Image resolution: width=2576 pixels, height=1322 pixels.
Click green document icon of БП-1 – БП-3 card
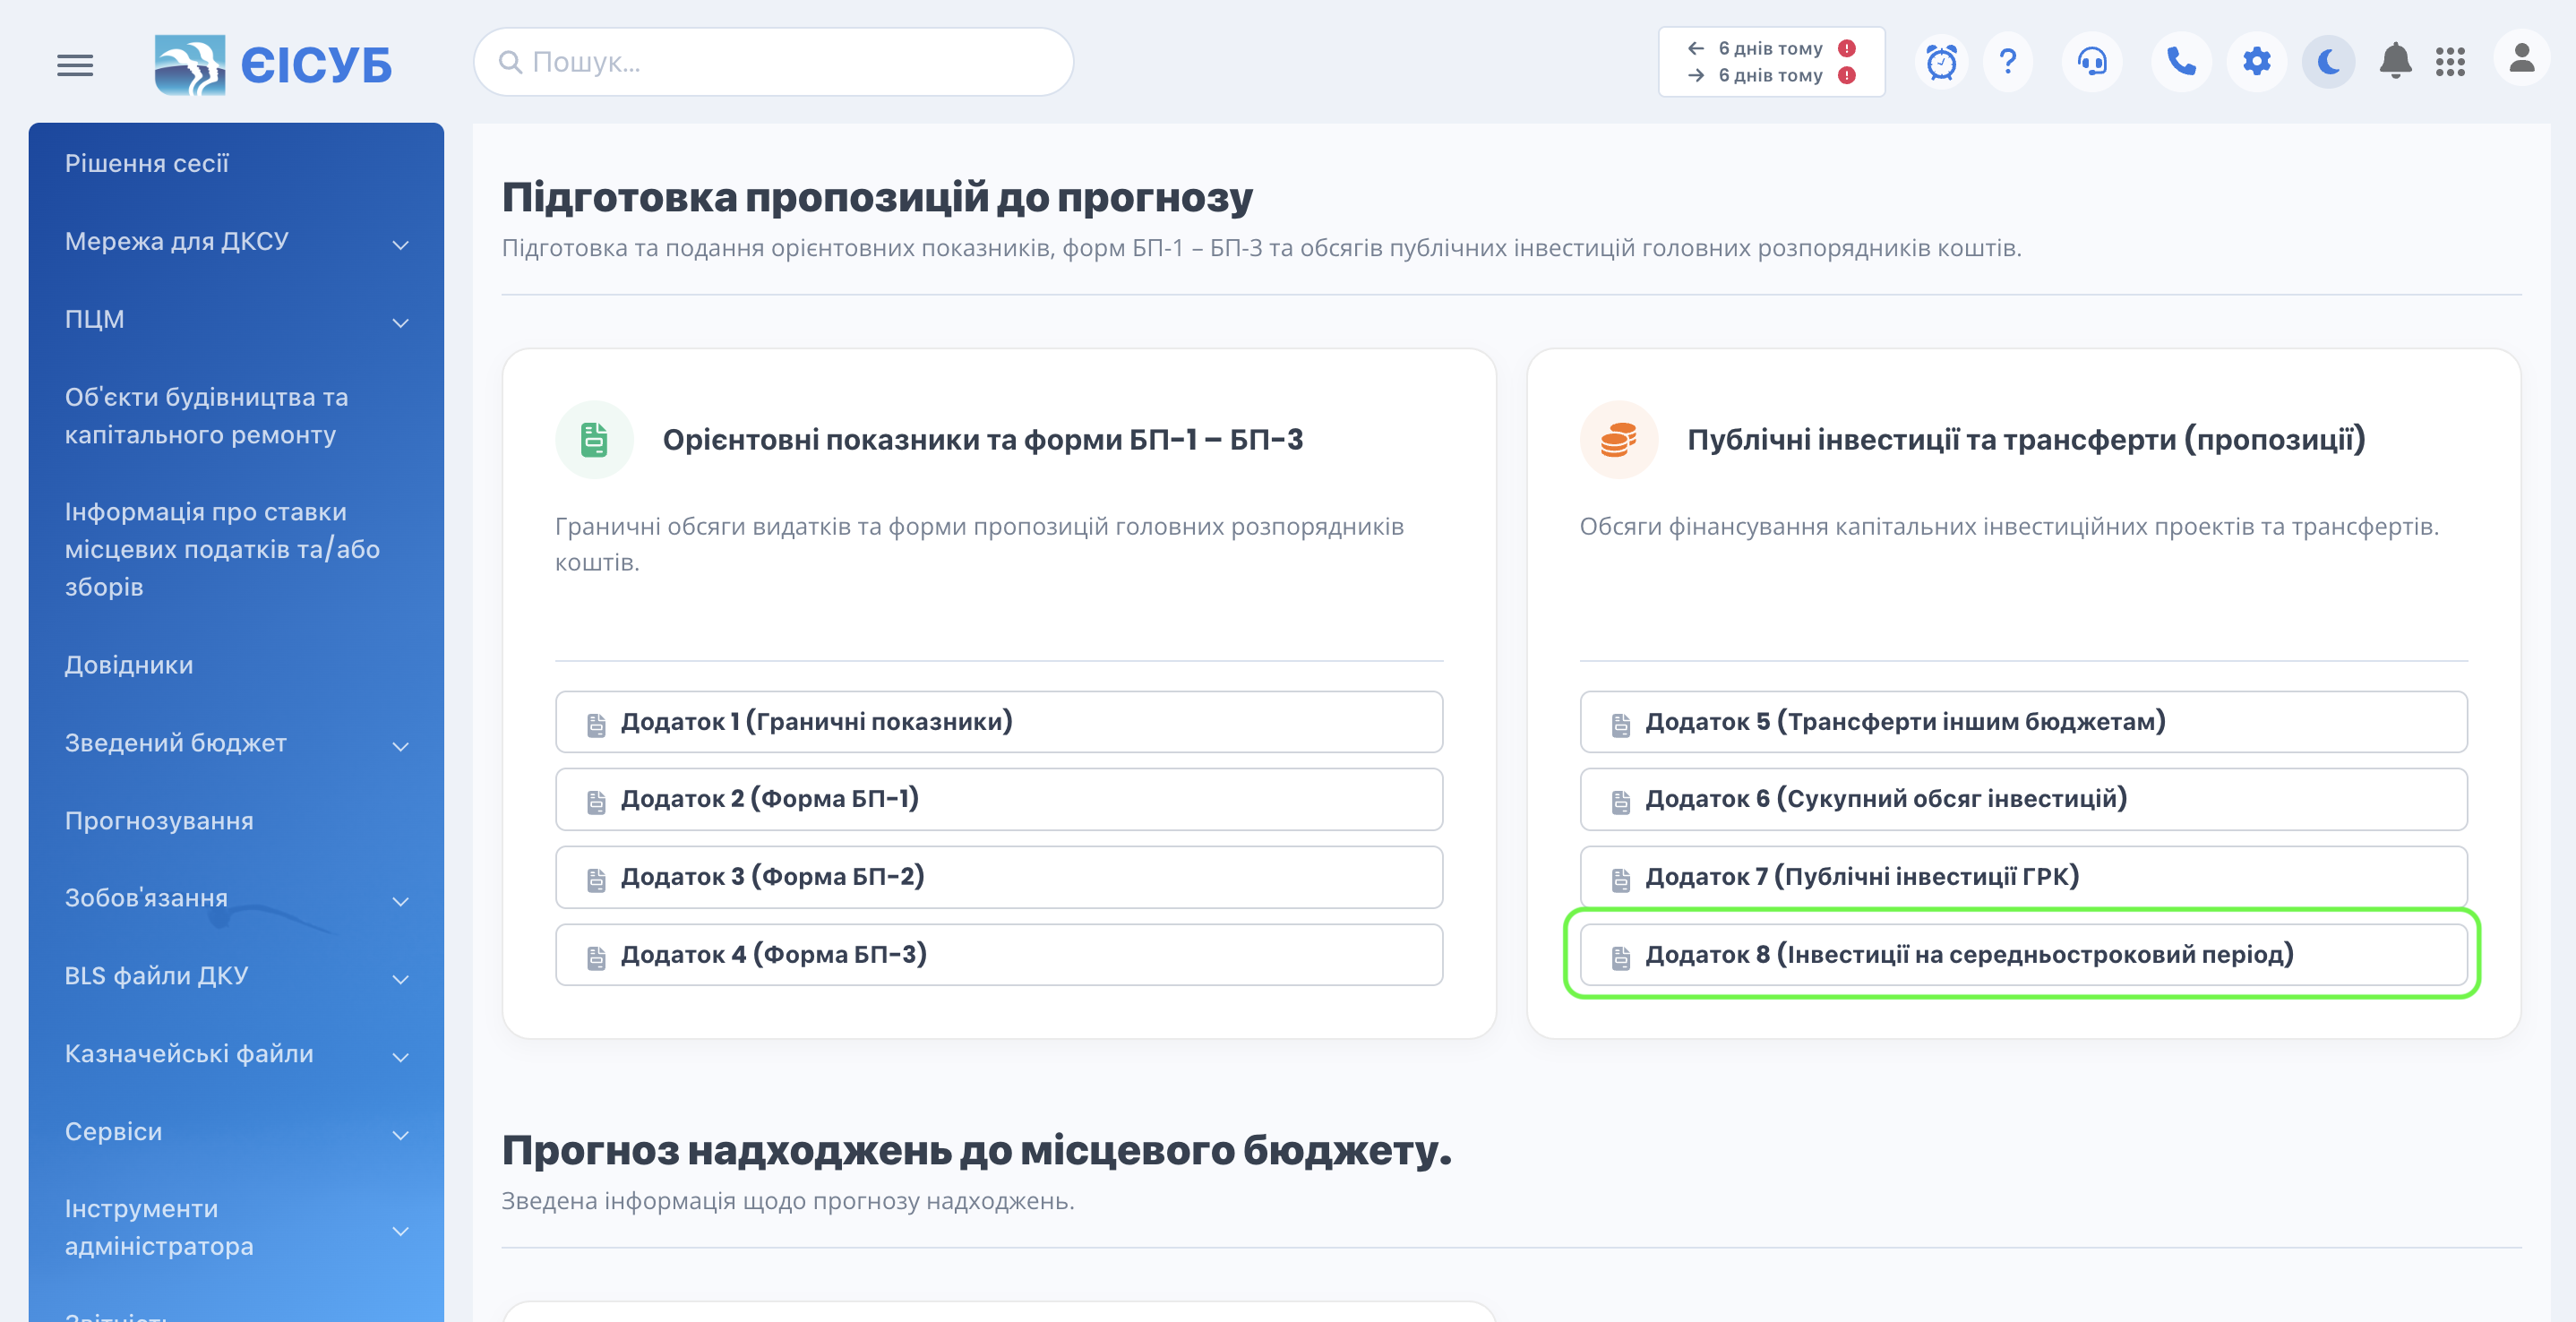pos(594,440)
